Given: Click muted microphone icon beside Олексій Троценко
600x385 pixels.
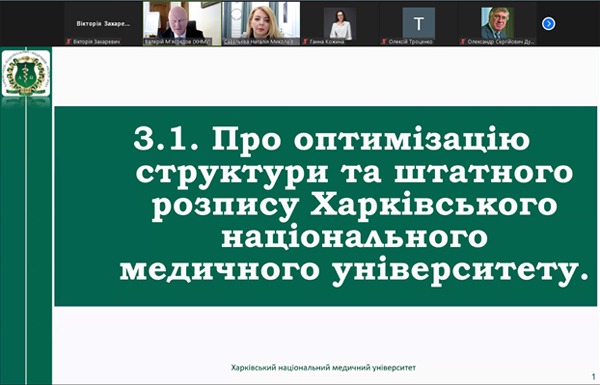Looking at the screenshot, I should point(384,41).
